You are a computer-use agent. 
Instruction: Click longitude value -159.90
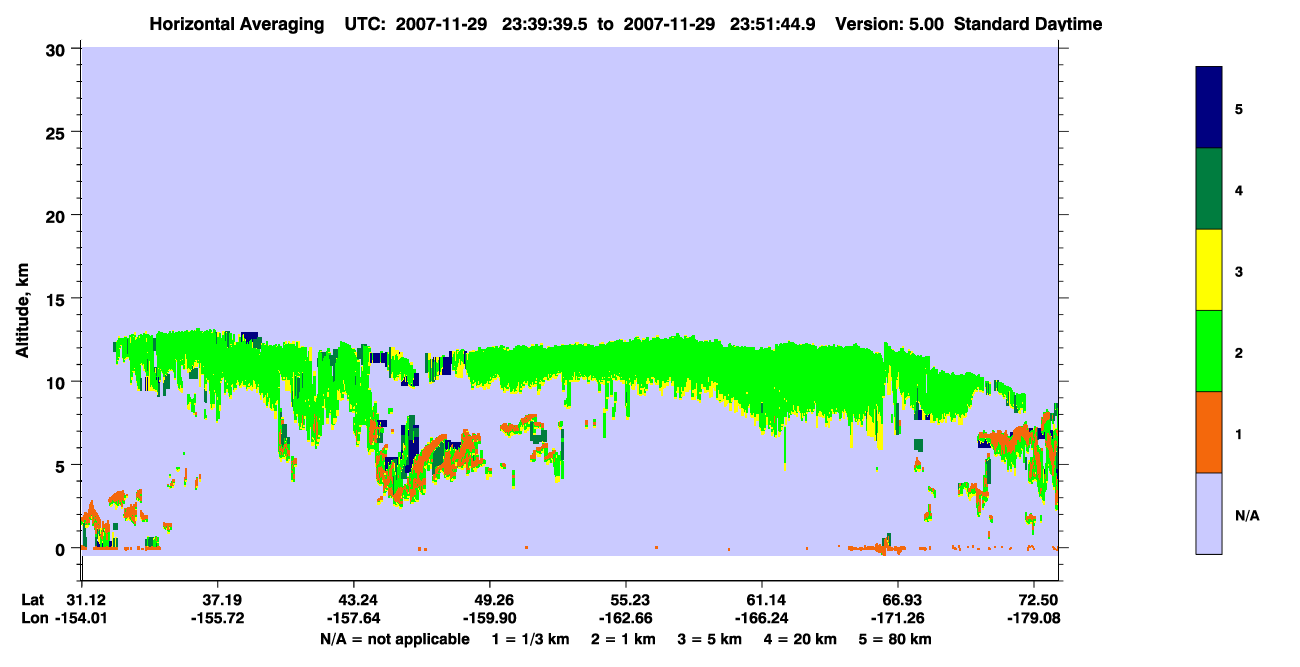click(489, 618)
